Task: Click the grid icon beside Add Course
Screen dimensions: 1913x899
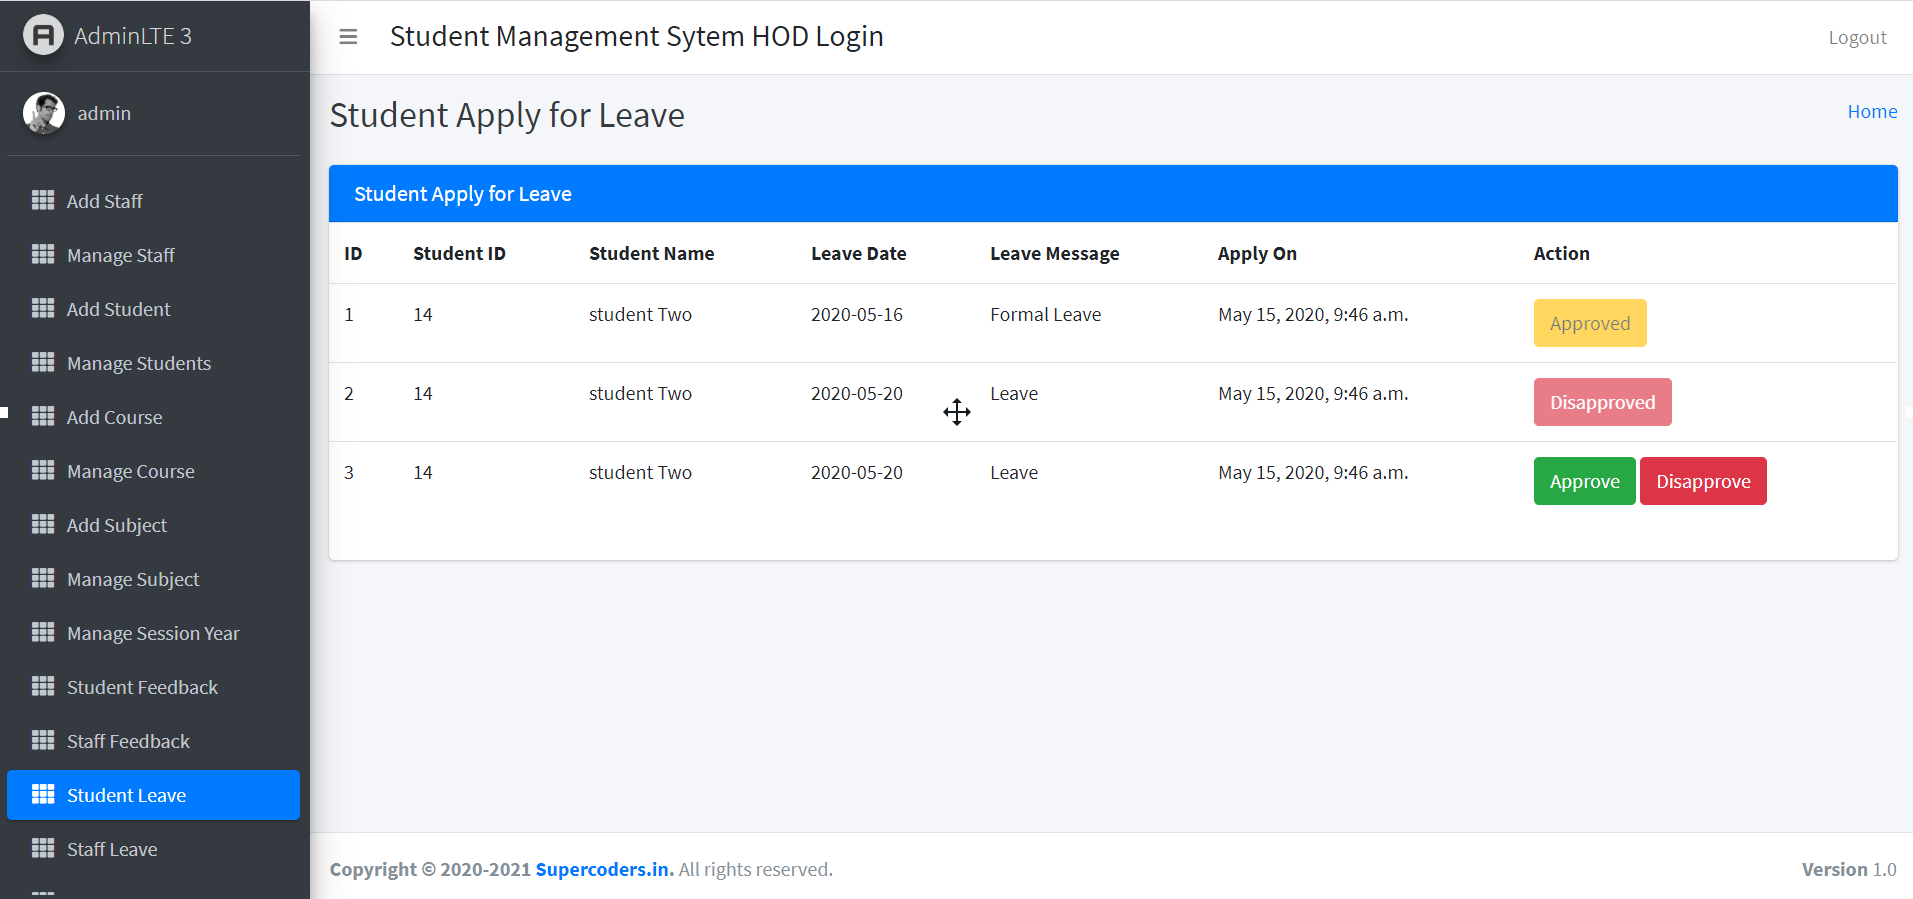Action: 43,416
